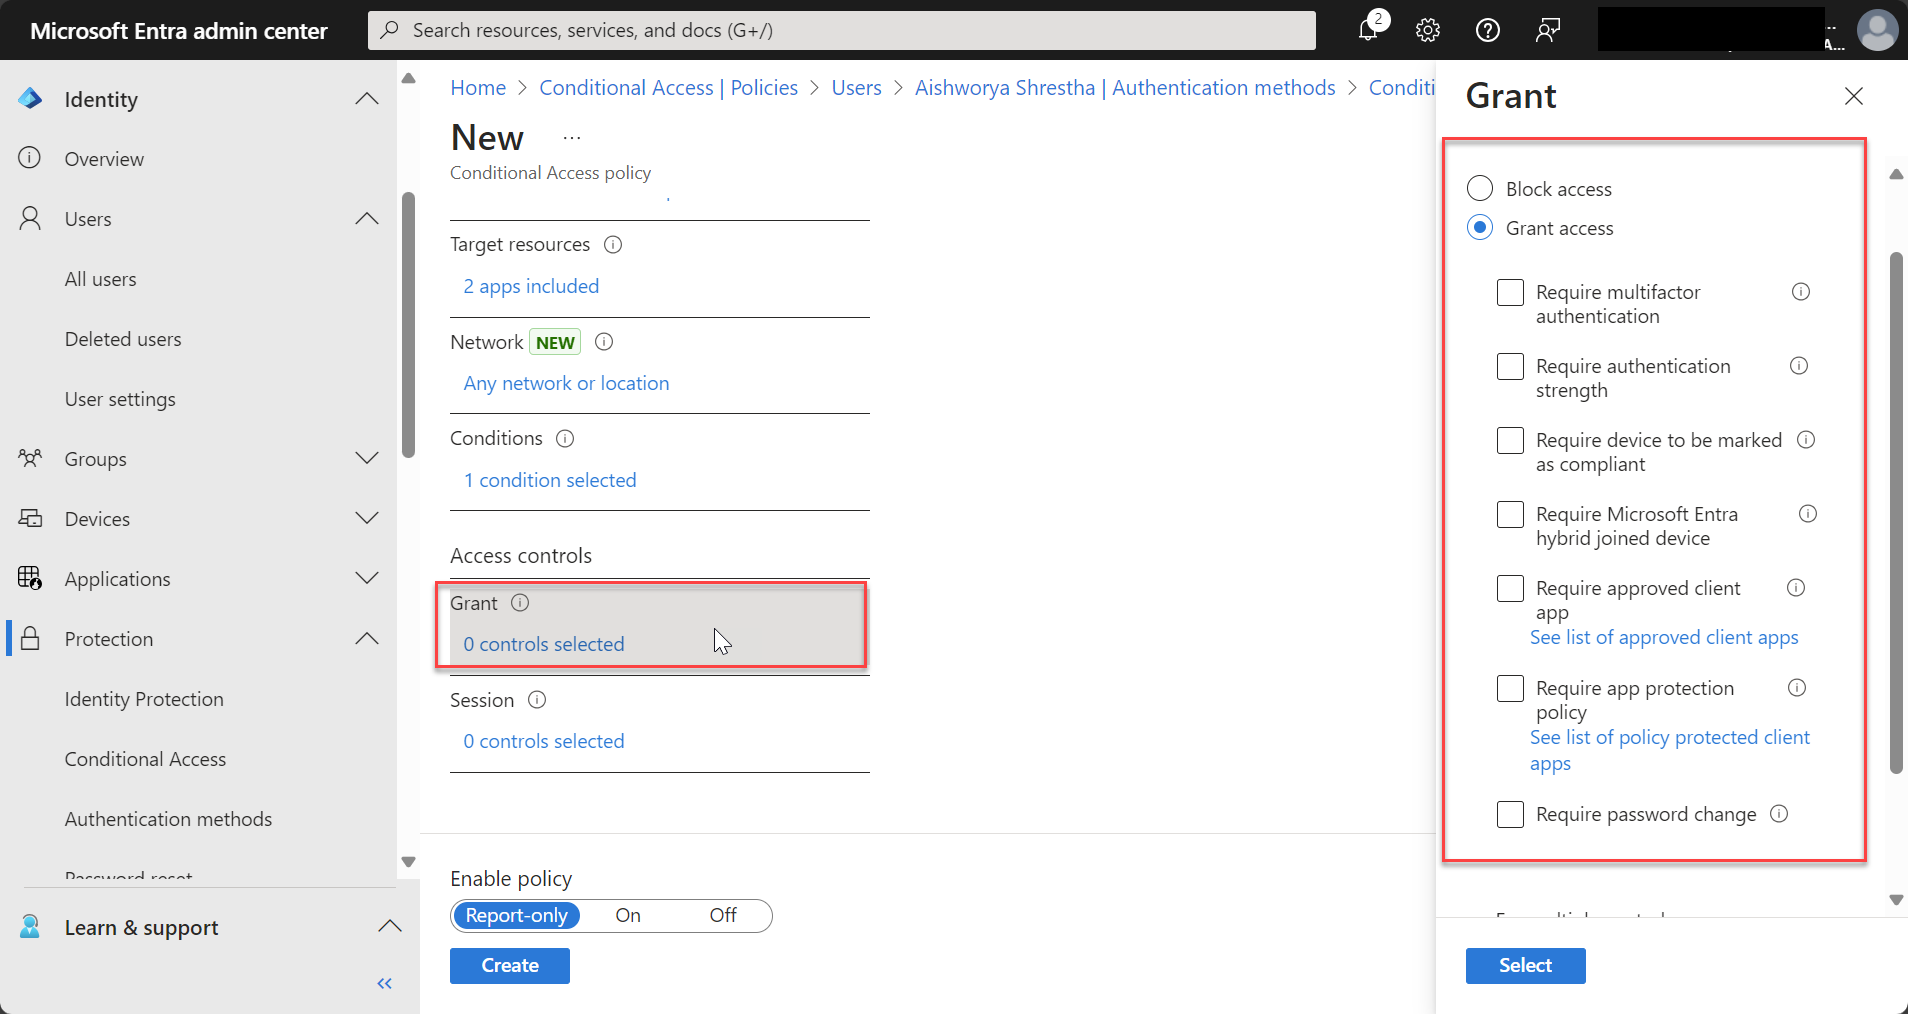Click the Create button
Viewport: 1908px width, 1014px height.
[x=510, y=966]
